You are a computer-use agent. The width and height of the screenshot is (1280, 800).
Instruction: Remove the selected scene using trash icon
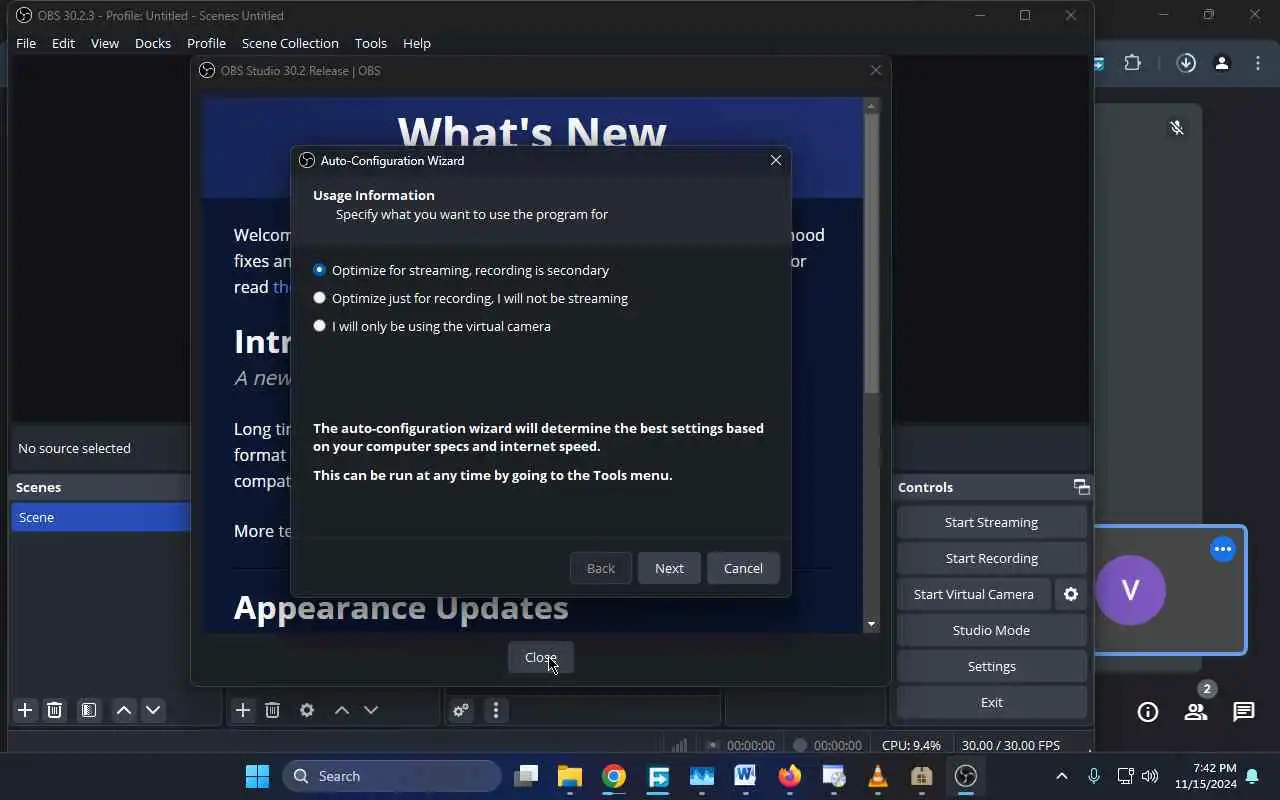pos(55,710)
